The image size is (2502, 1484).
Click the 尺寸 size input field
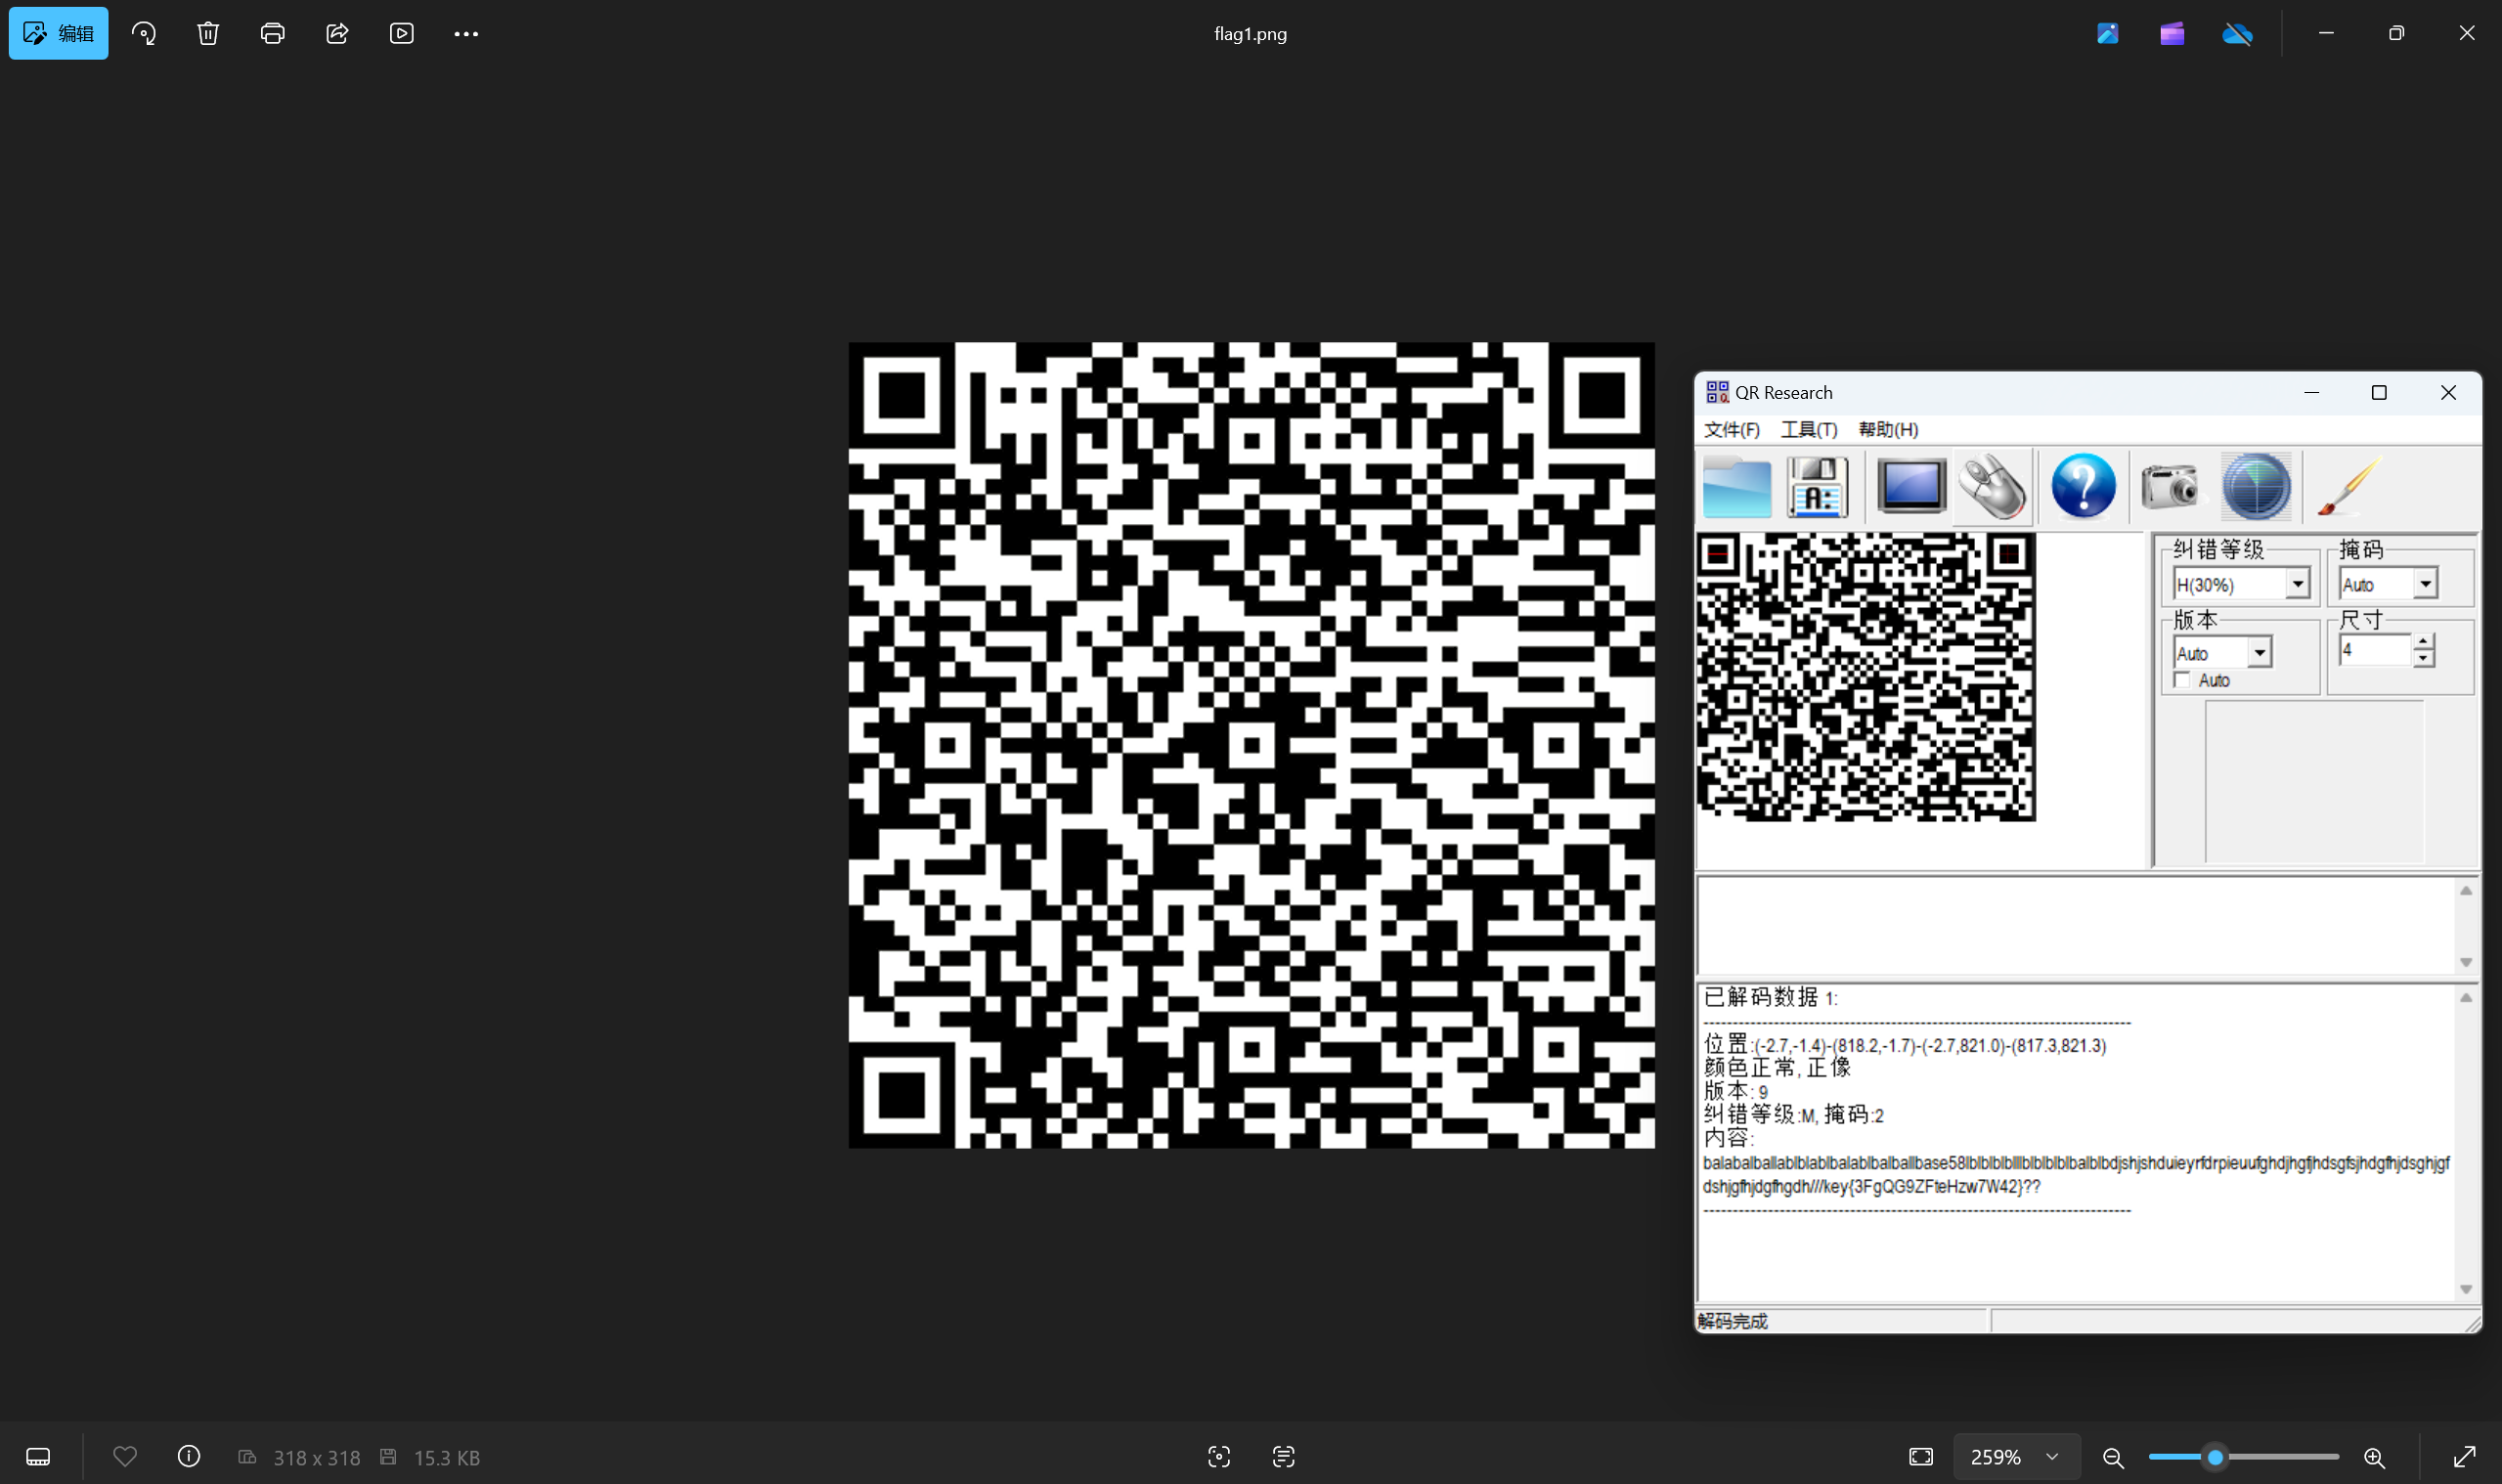click(x=2375, y=650)
